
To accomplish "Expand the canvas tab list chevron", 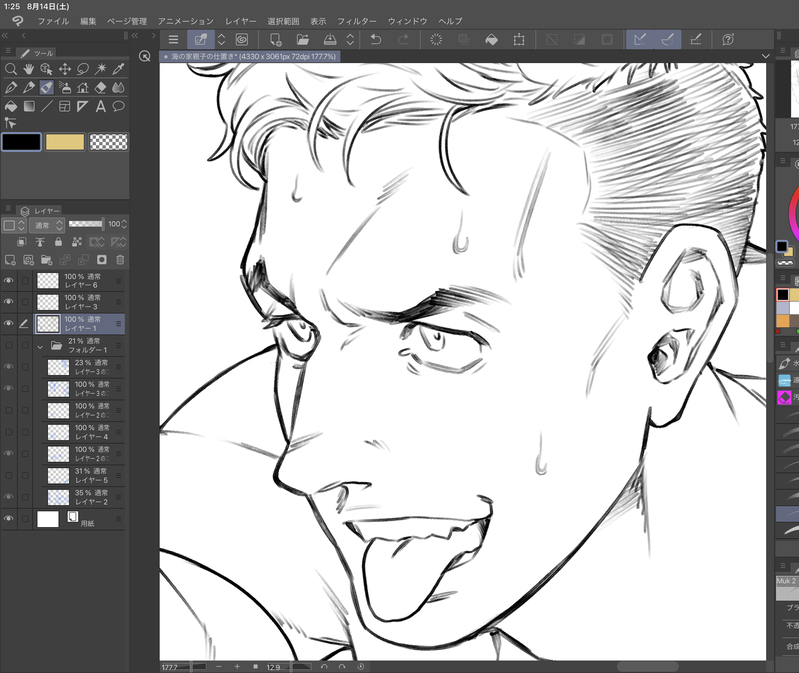I will (765, 56).
